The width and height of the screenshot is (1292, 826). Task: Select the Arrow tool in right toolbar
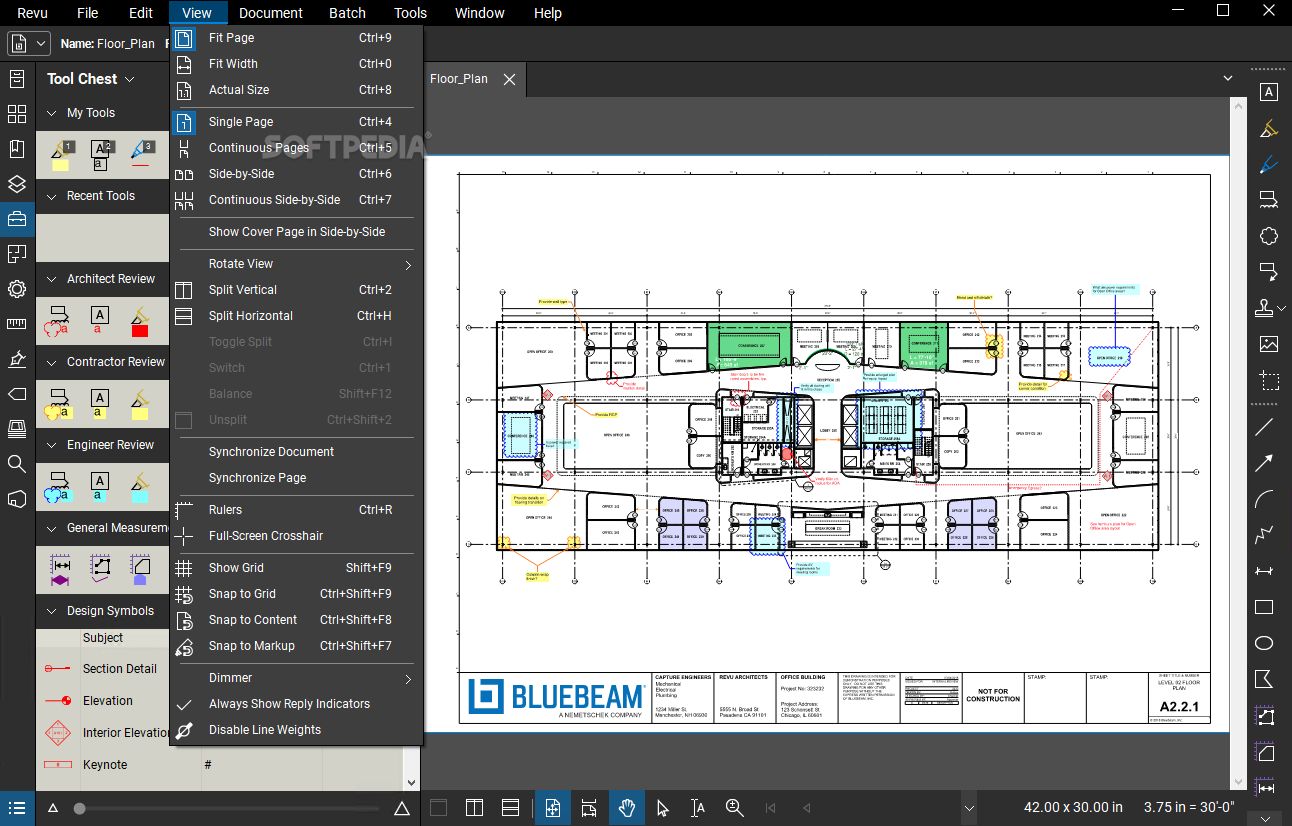[x=1264, y=463]
